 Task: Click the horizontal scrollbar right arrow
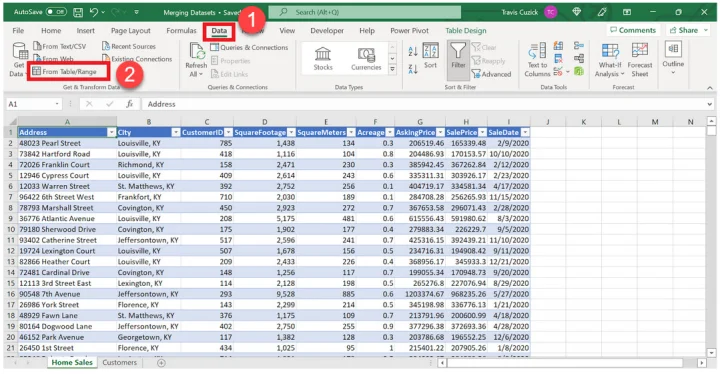(702, 363)
